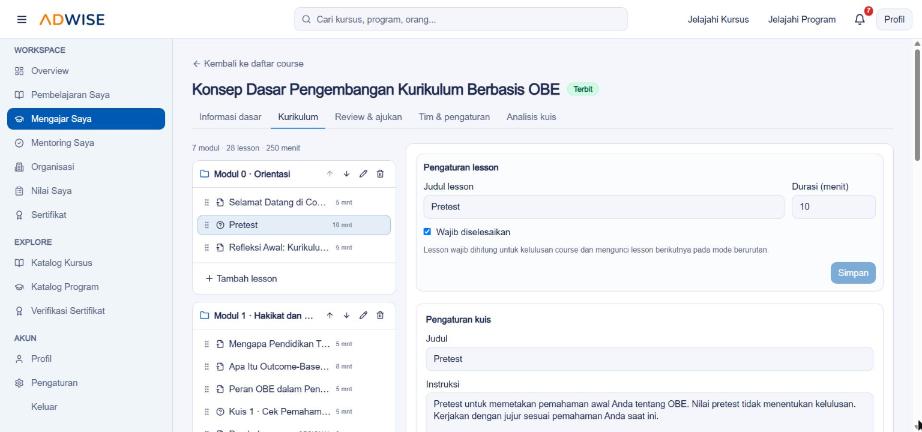This screenshot has height=432, width=922.
Task: Click the page vertical scrollbar
Action: (917, 106)
